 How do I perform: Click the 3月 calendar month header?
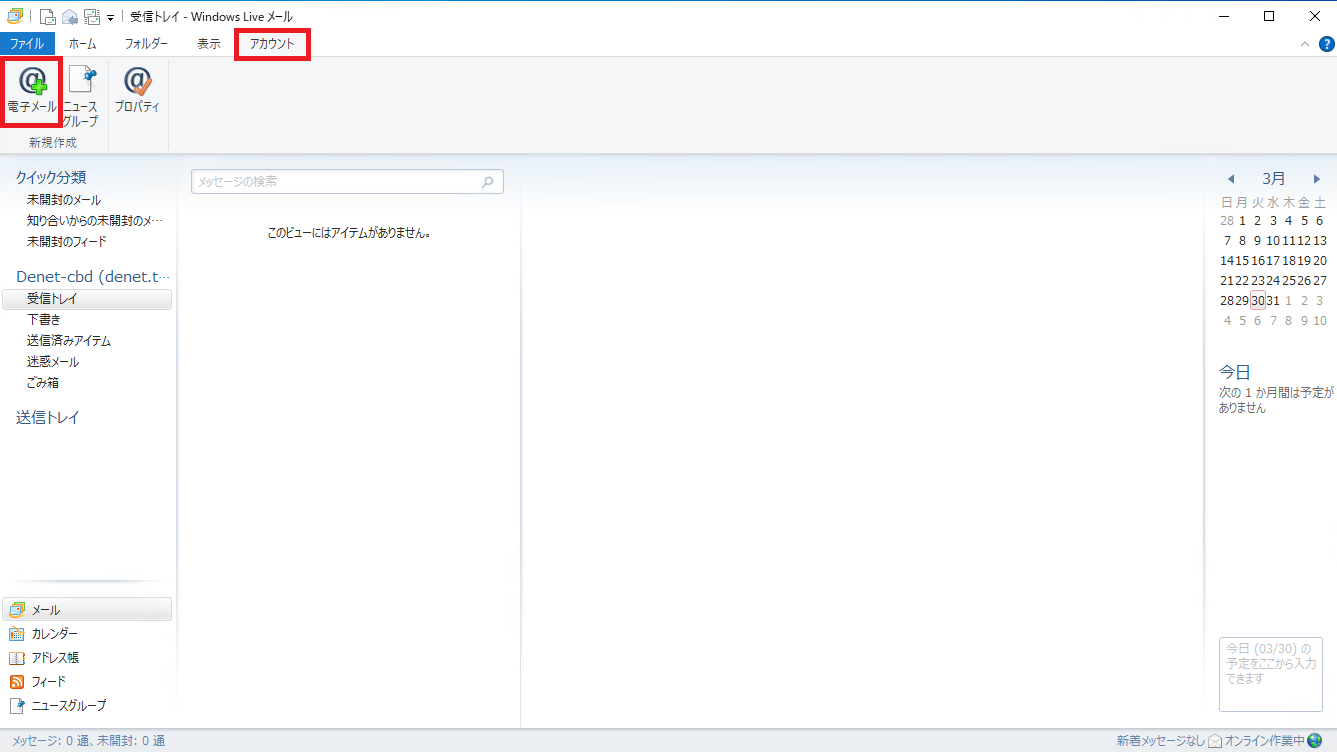(x=1274, y=179)
